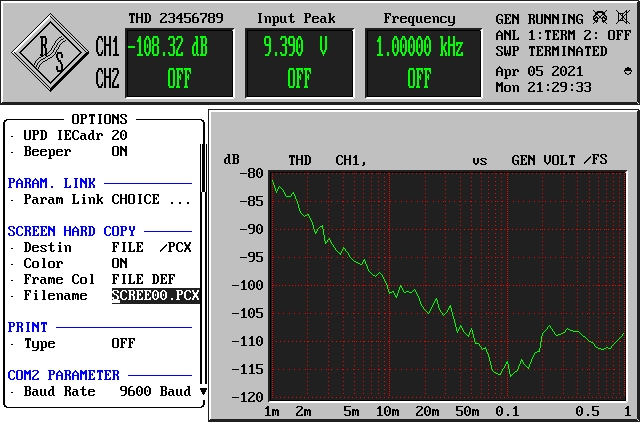Select the SCREEN HARD COPY section heading

(71, 231)
